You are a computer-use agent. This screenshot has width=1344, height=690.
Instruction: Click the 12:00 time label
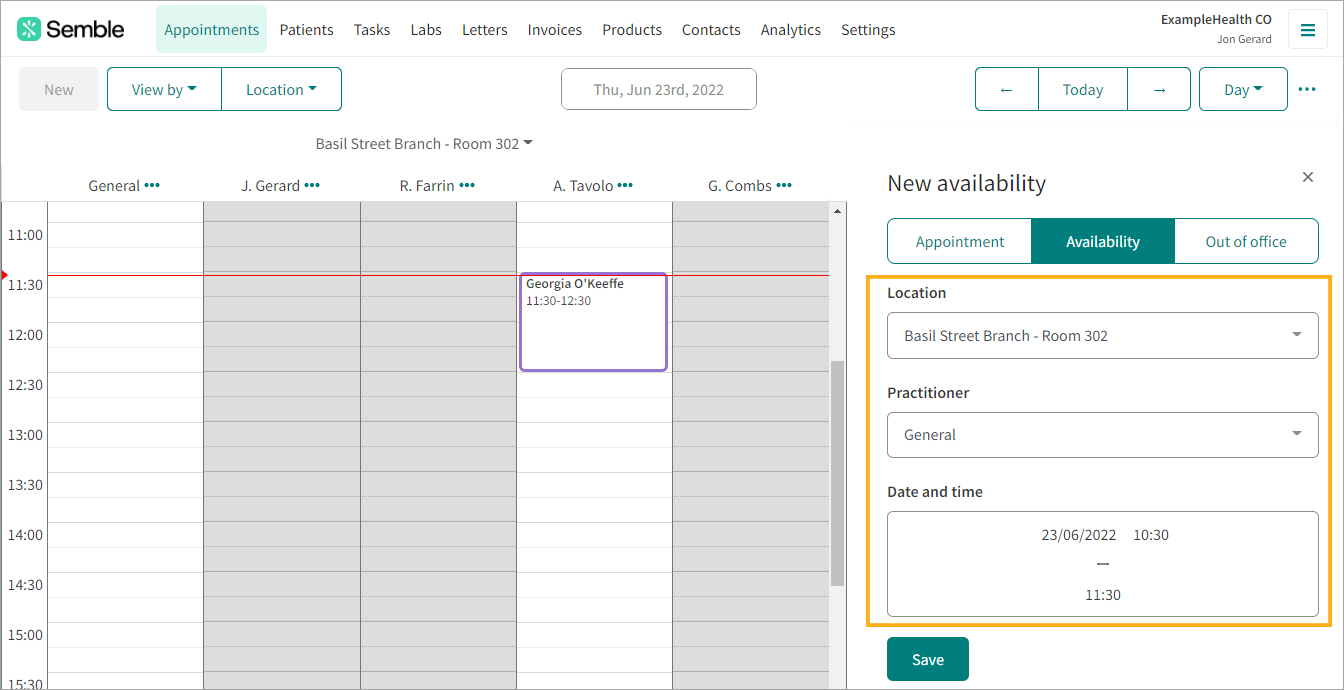click(25, 335)
